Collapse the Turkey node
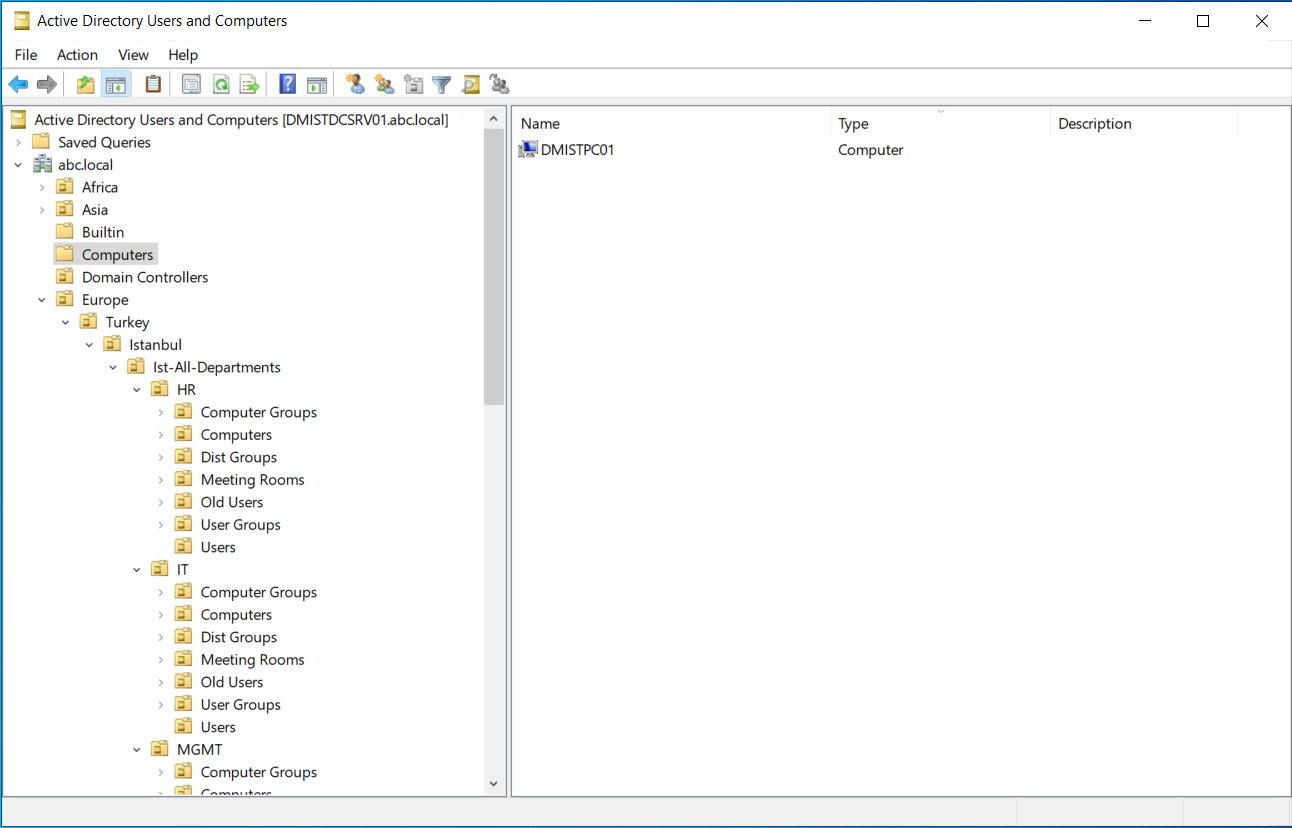This screenshot has height=828, width=1292. pos(66,322)
